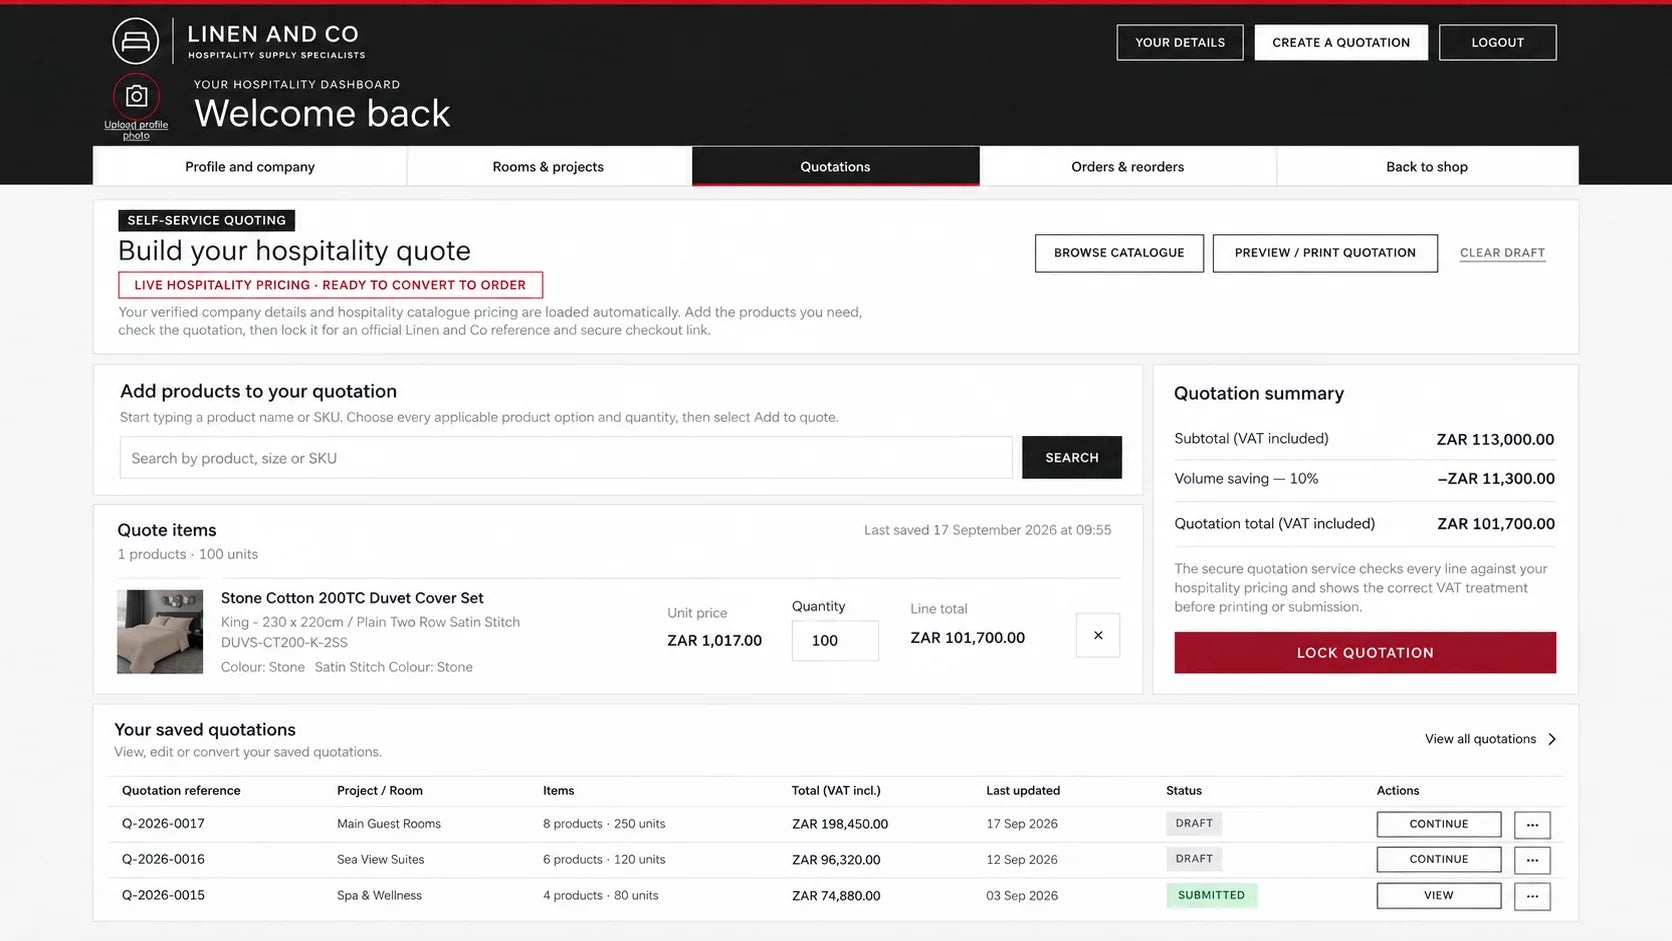The image size is (1672, 941).
Task: Click total ZAR 198,450.00 cell
Action: [x=840, y=824]
